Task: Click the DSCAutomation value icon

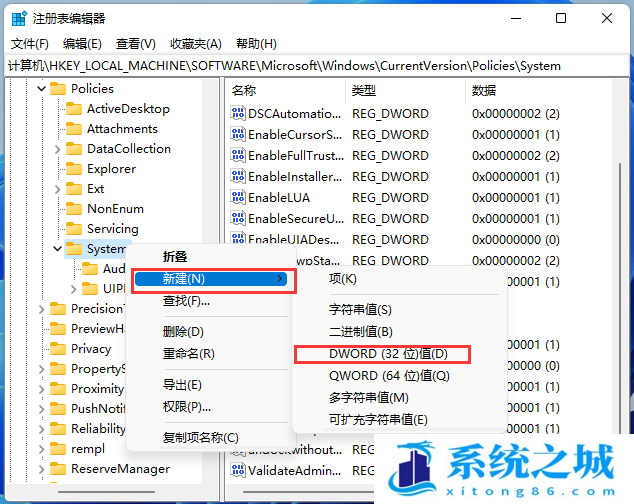Action: pos(238,114)
